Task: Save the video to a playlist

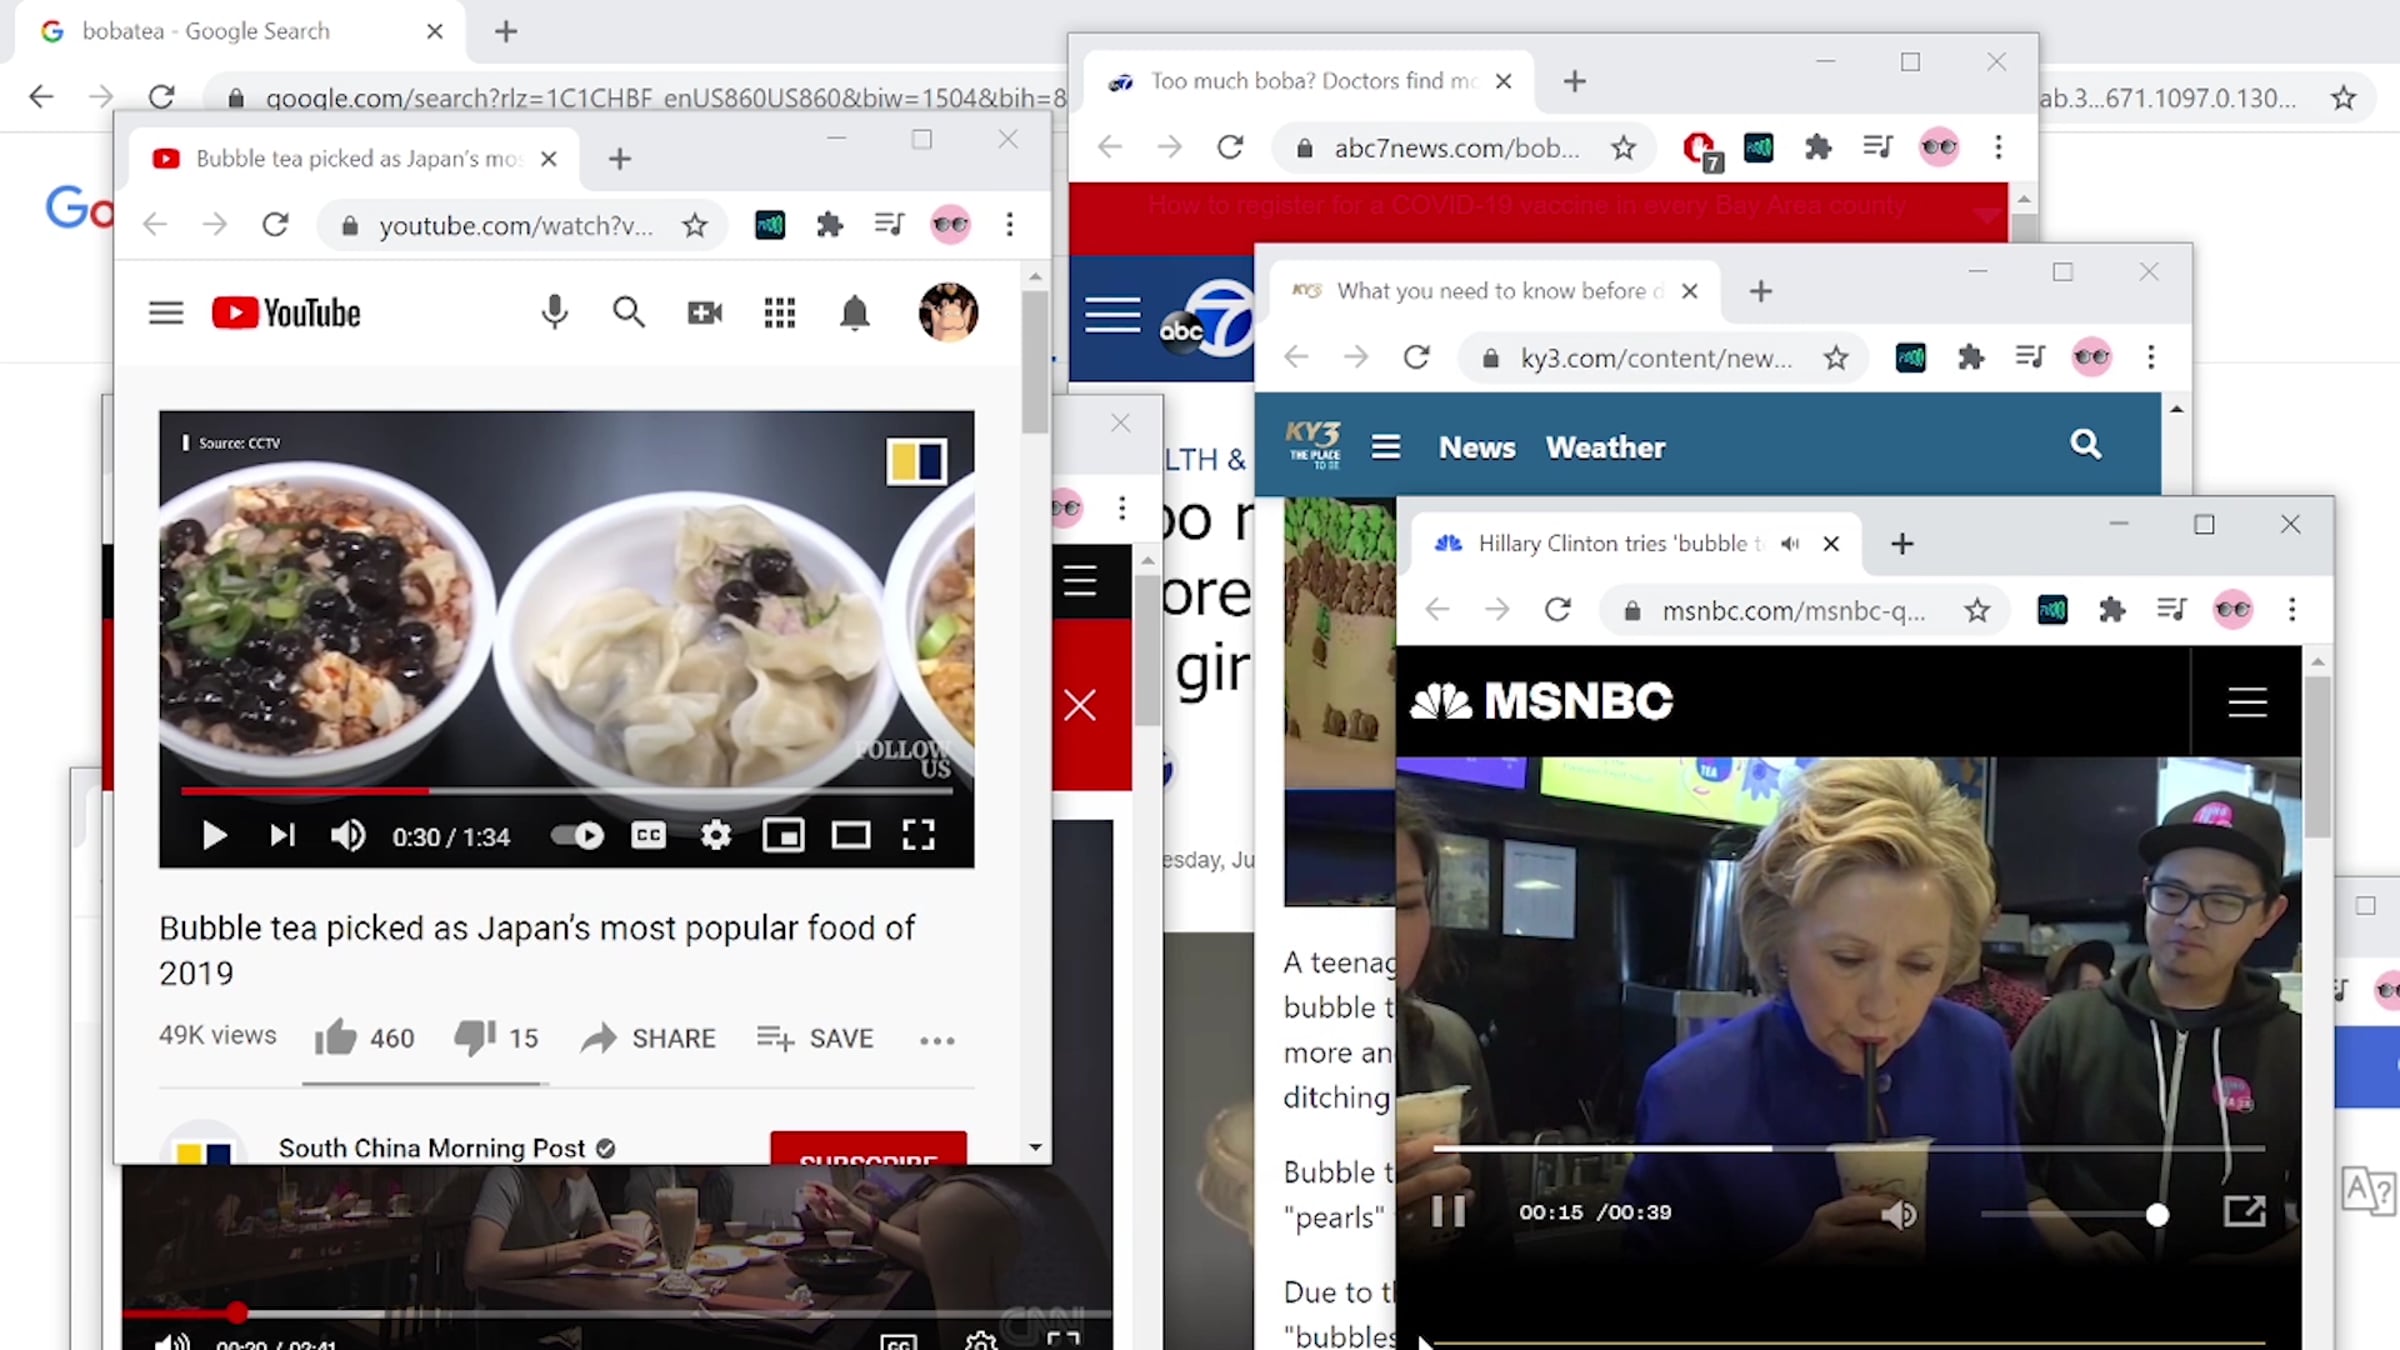Action: point(815,1038)
